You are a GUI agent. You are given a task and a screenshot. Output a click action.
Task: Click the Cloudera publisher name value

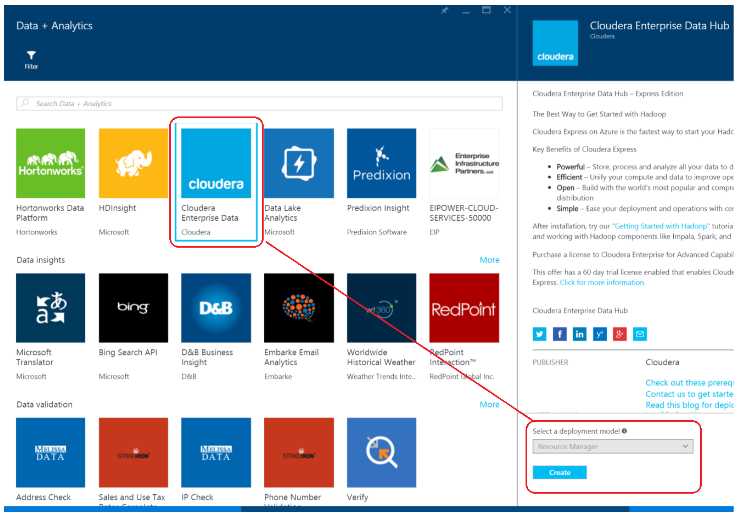[662, 362]
